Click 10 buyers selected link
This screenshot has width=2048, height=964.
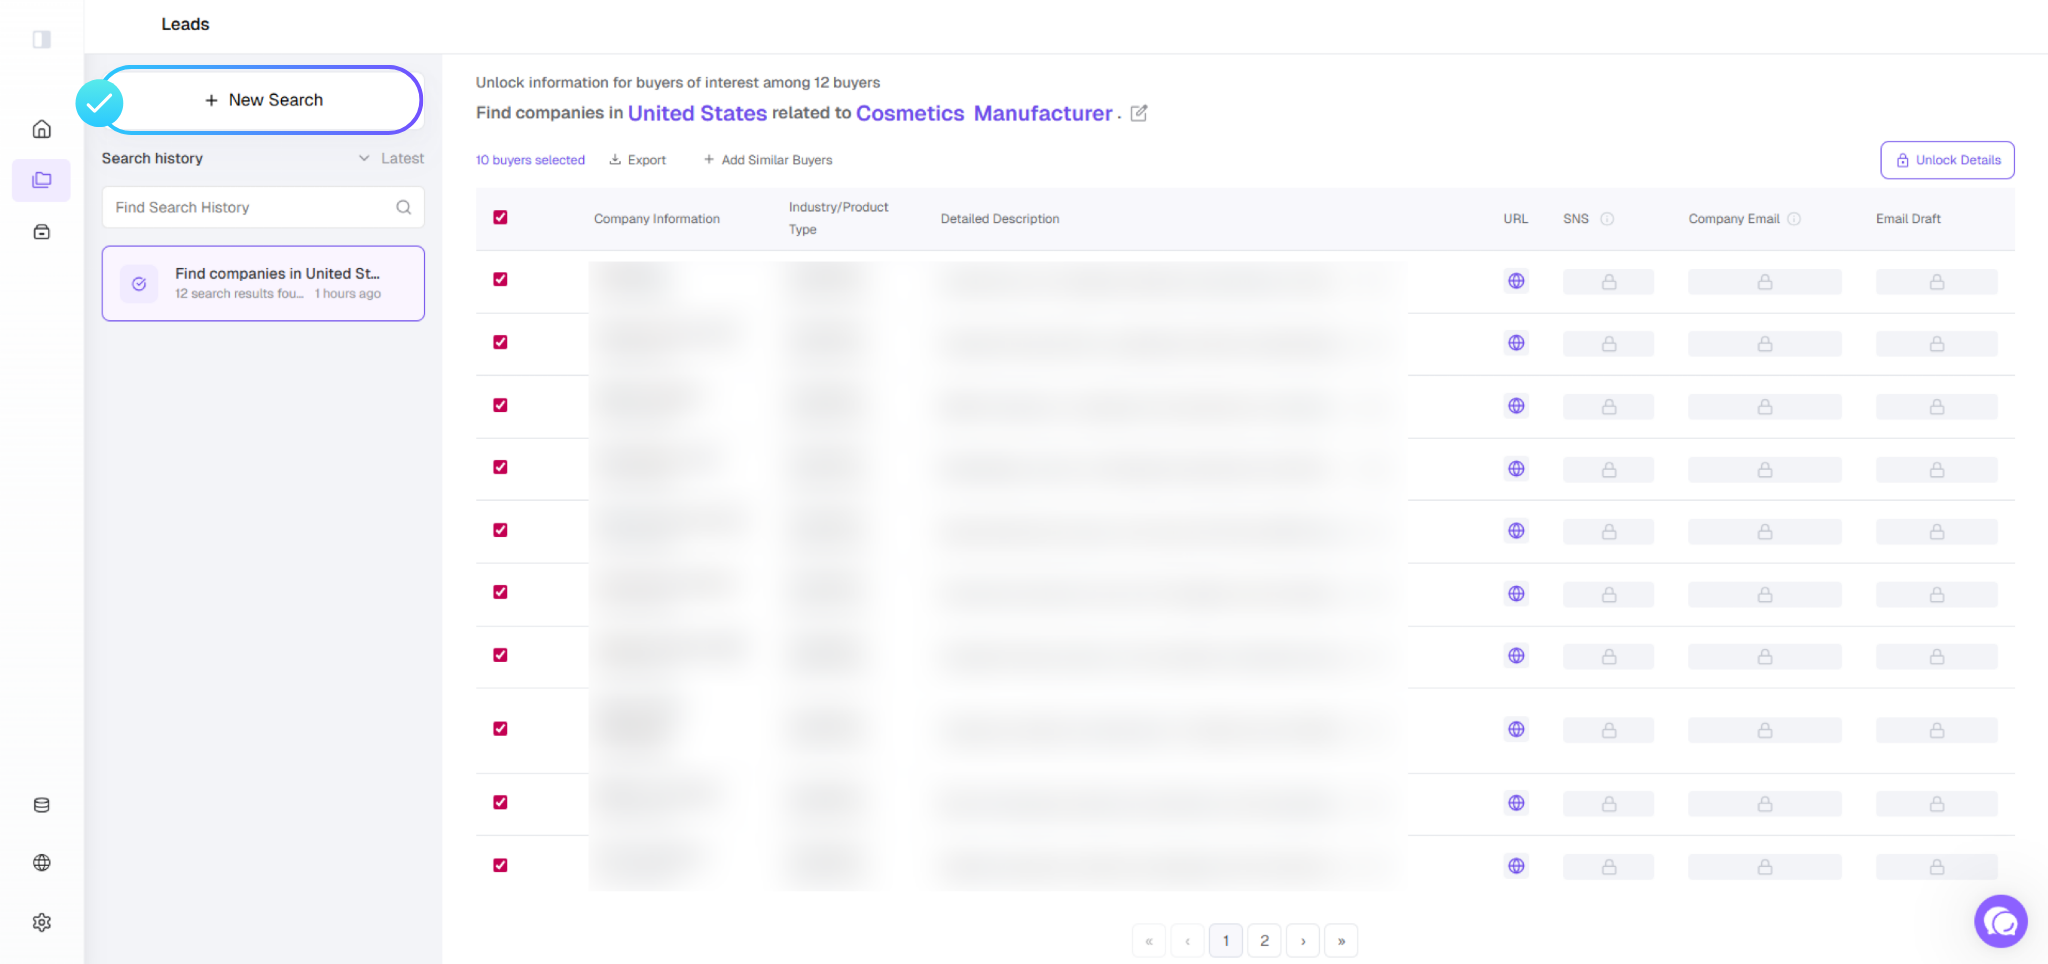530,160
